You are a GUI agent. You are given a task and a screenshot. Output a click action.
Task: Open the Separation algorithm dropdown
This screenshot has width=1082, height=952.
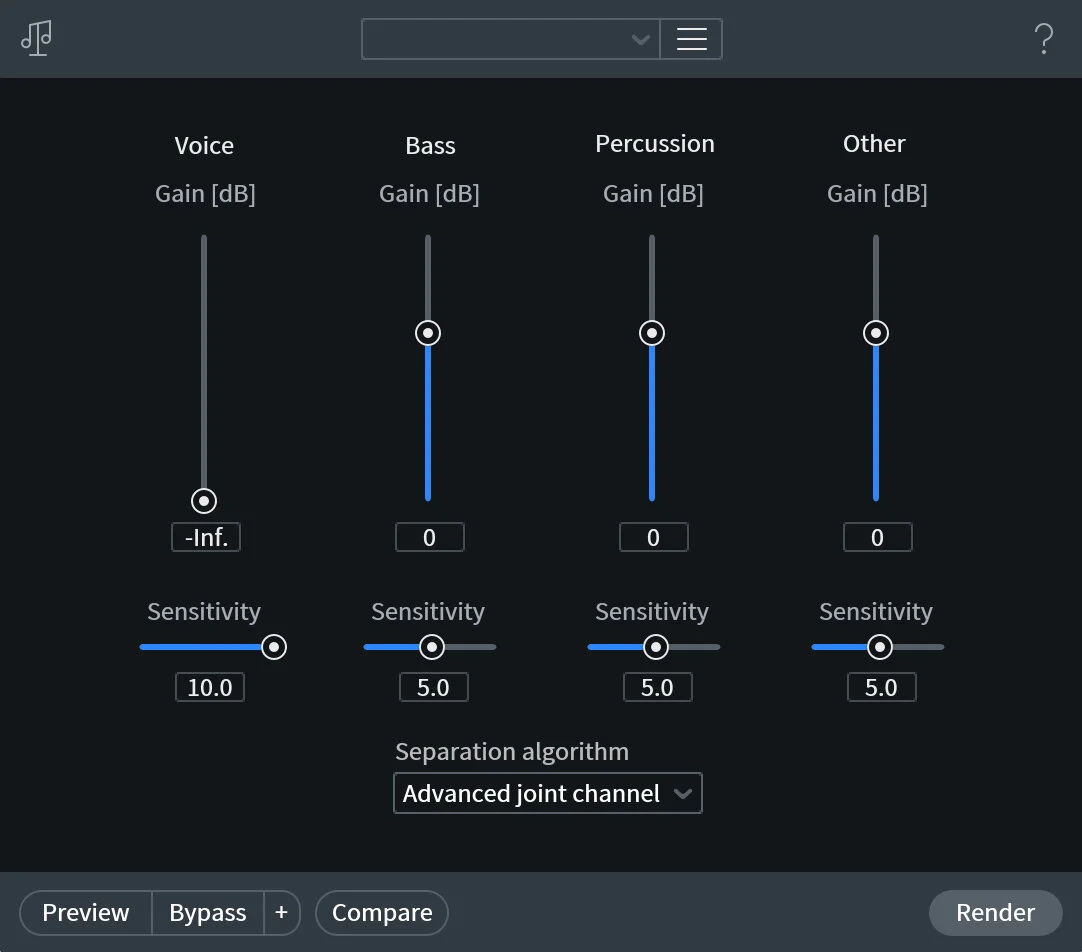[x=547, y=793]
